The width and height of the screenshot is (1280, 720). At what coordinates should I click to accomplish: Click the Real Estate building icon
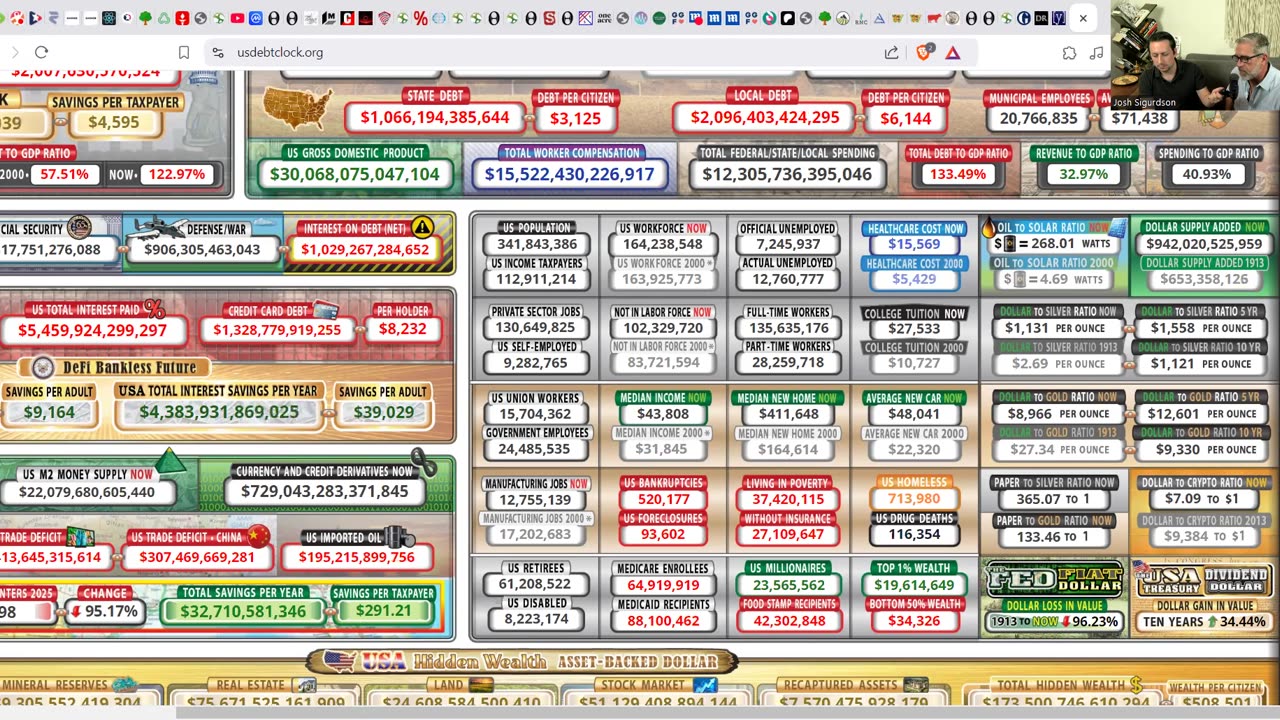(306, 685)
